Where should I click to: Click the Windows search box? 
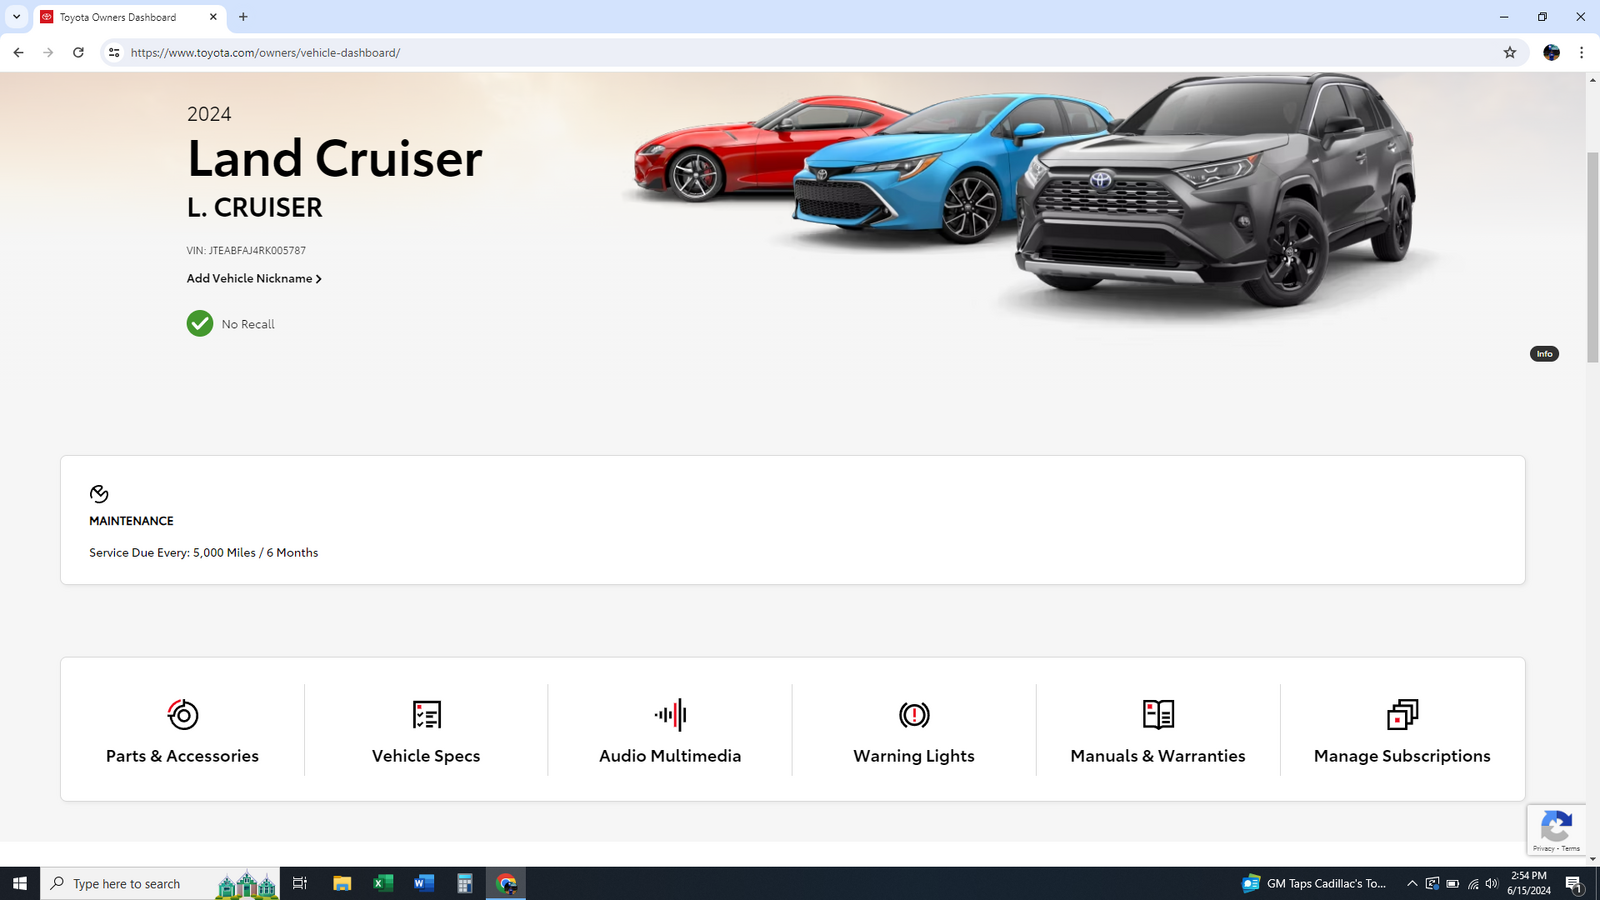click(160, 883)
